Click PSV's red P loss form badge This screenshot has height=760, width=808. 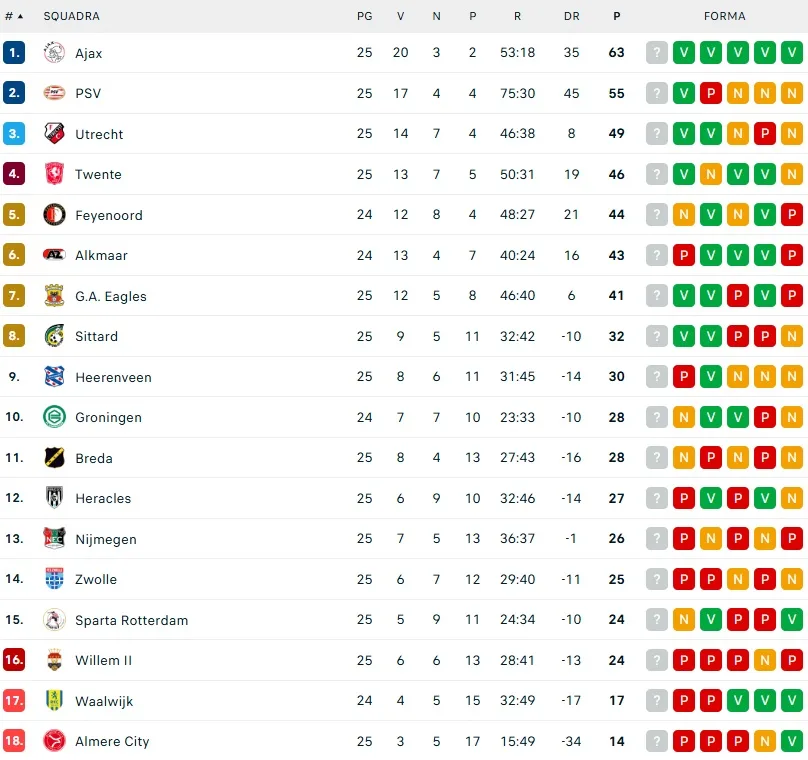(x=711, y=93)
